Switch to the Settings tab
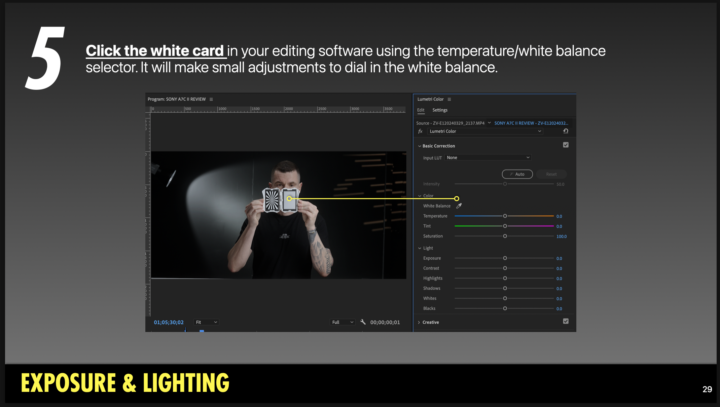The height and width of the screenshot is (407, 720). [440, 110]
